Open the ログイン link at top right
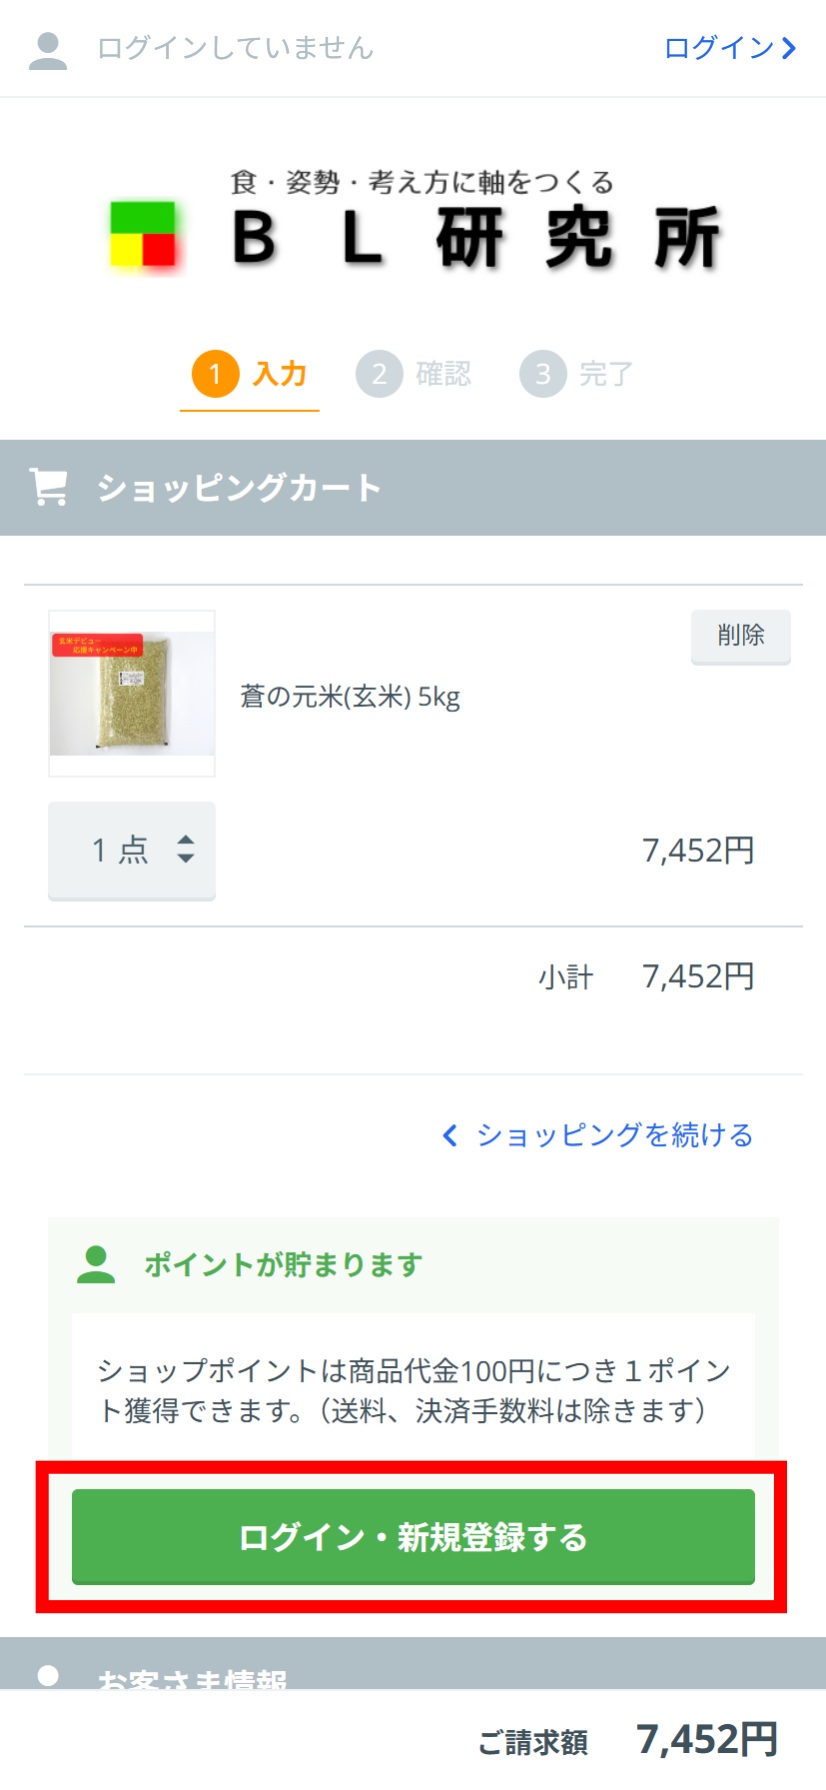Screen dimensions: 826x1790 [x=729, y=48]
